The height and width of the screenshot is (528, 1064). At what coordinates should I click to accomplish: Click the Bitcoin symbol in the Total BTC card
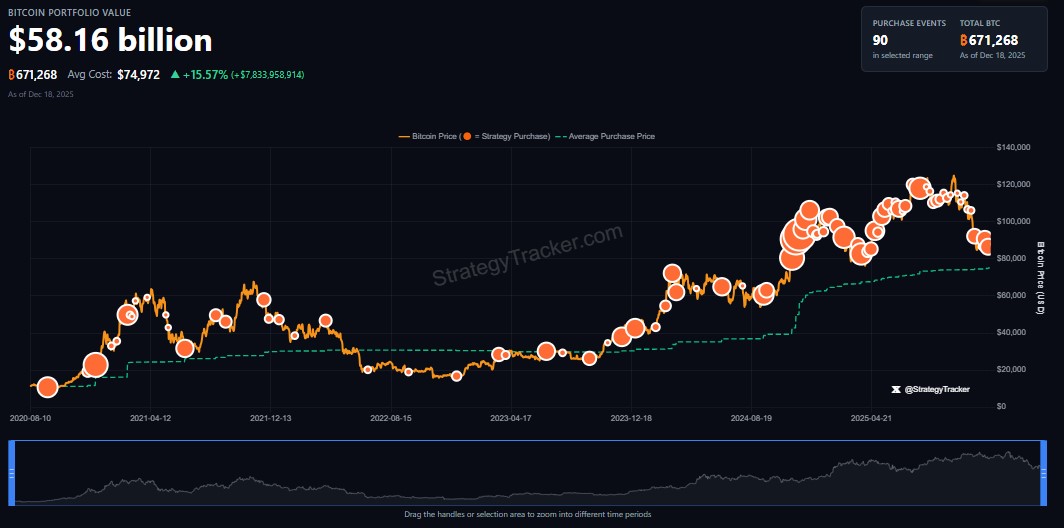pyautogui.click(x=964, y=40)
